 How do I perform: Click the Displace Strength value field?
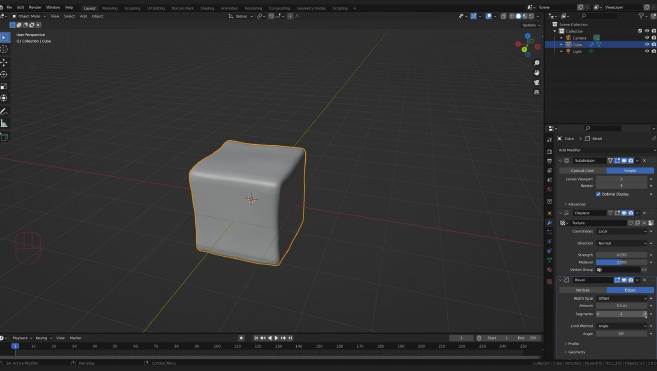(621, 255)
